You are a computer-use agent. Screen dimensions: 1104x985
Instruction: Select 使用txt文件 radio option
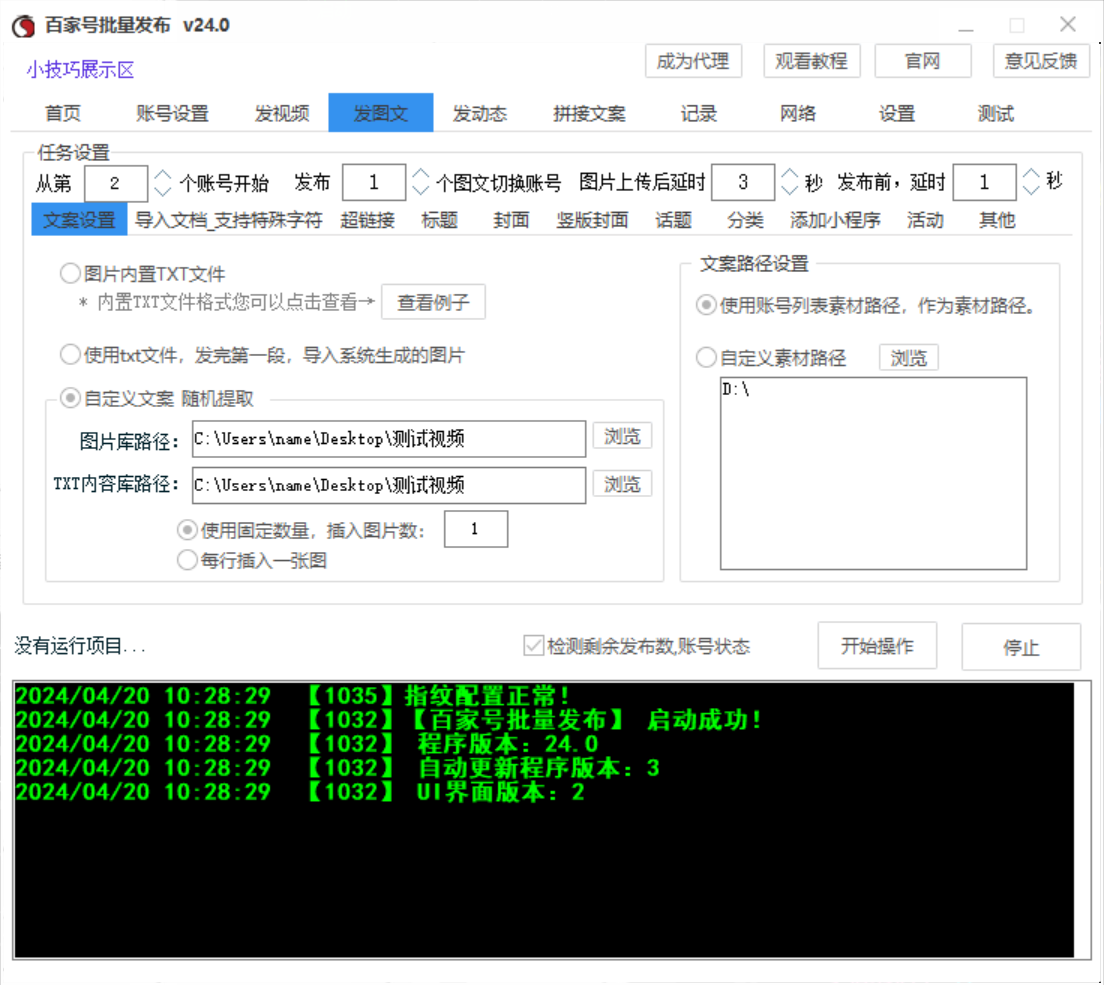tap(71, 354)
